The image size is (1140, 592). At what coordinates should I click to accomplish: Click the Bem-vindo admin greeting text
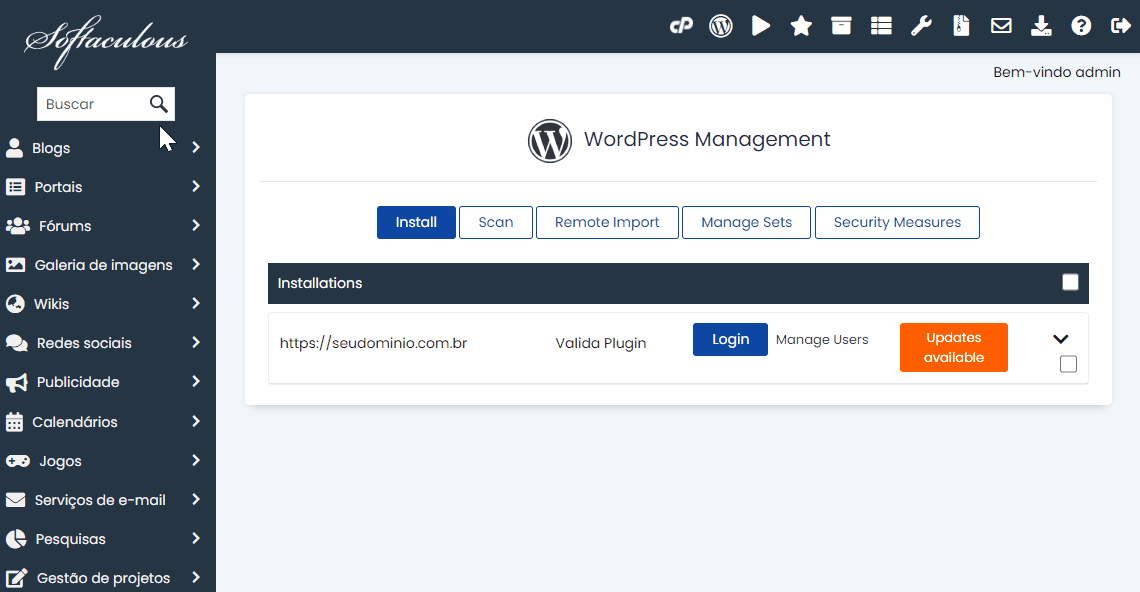pos(1056,72)
